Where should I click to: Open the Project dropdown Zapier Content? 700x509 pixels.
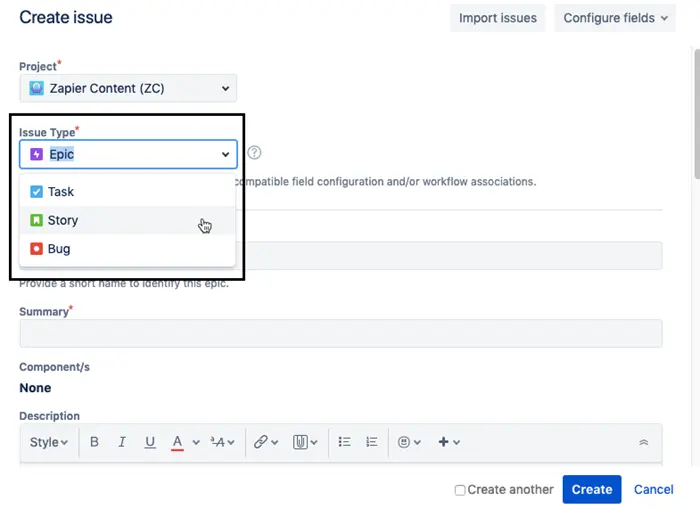point(128,88)
